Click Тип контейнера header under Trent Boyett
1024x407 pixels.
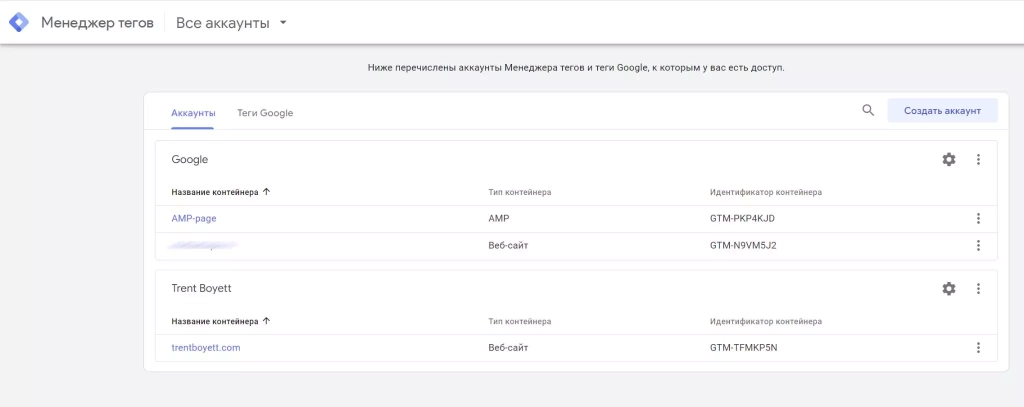(x=520, y=322)
